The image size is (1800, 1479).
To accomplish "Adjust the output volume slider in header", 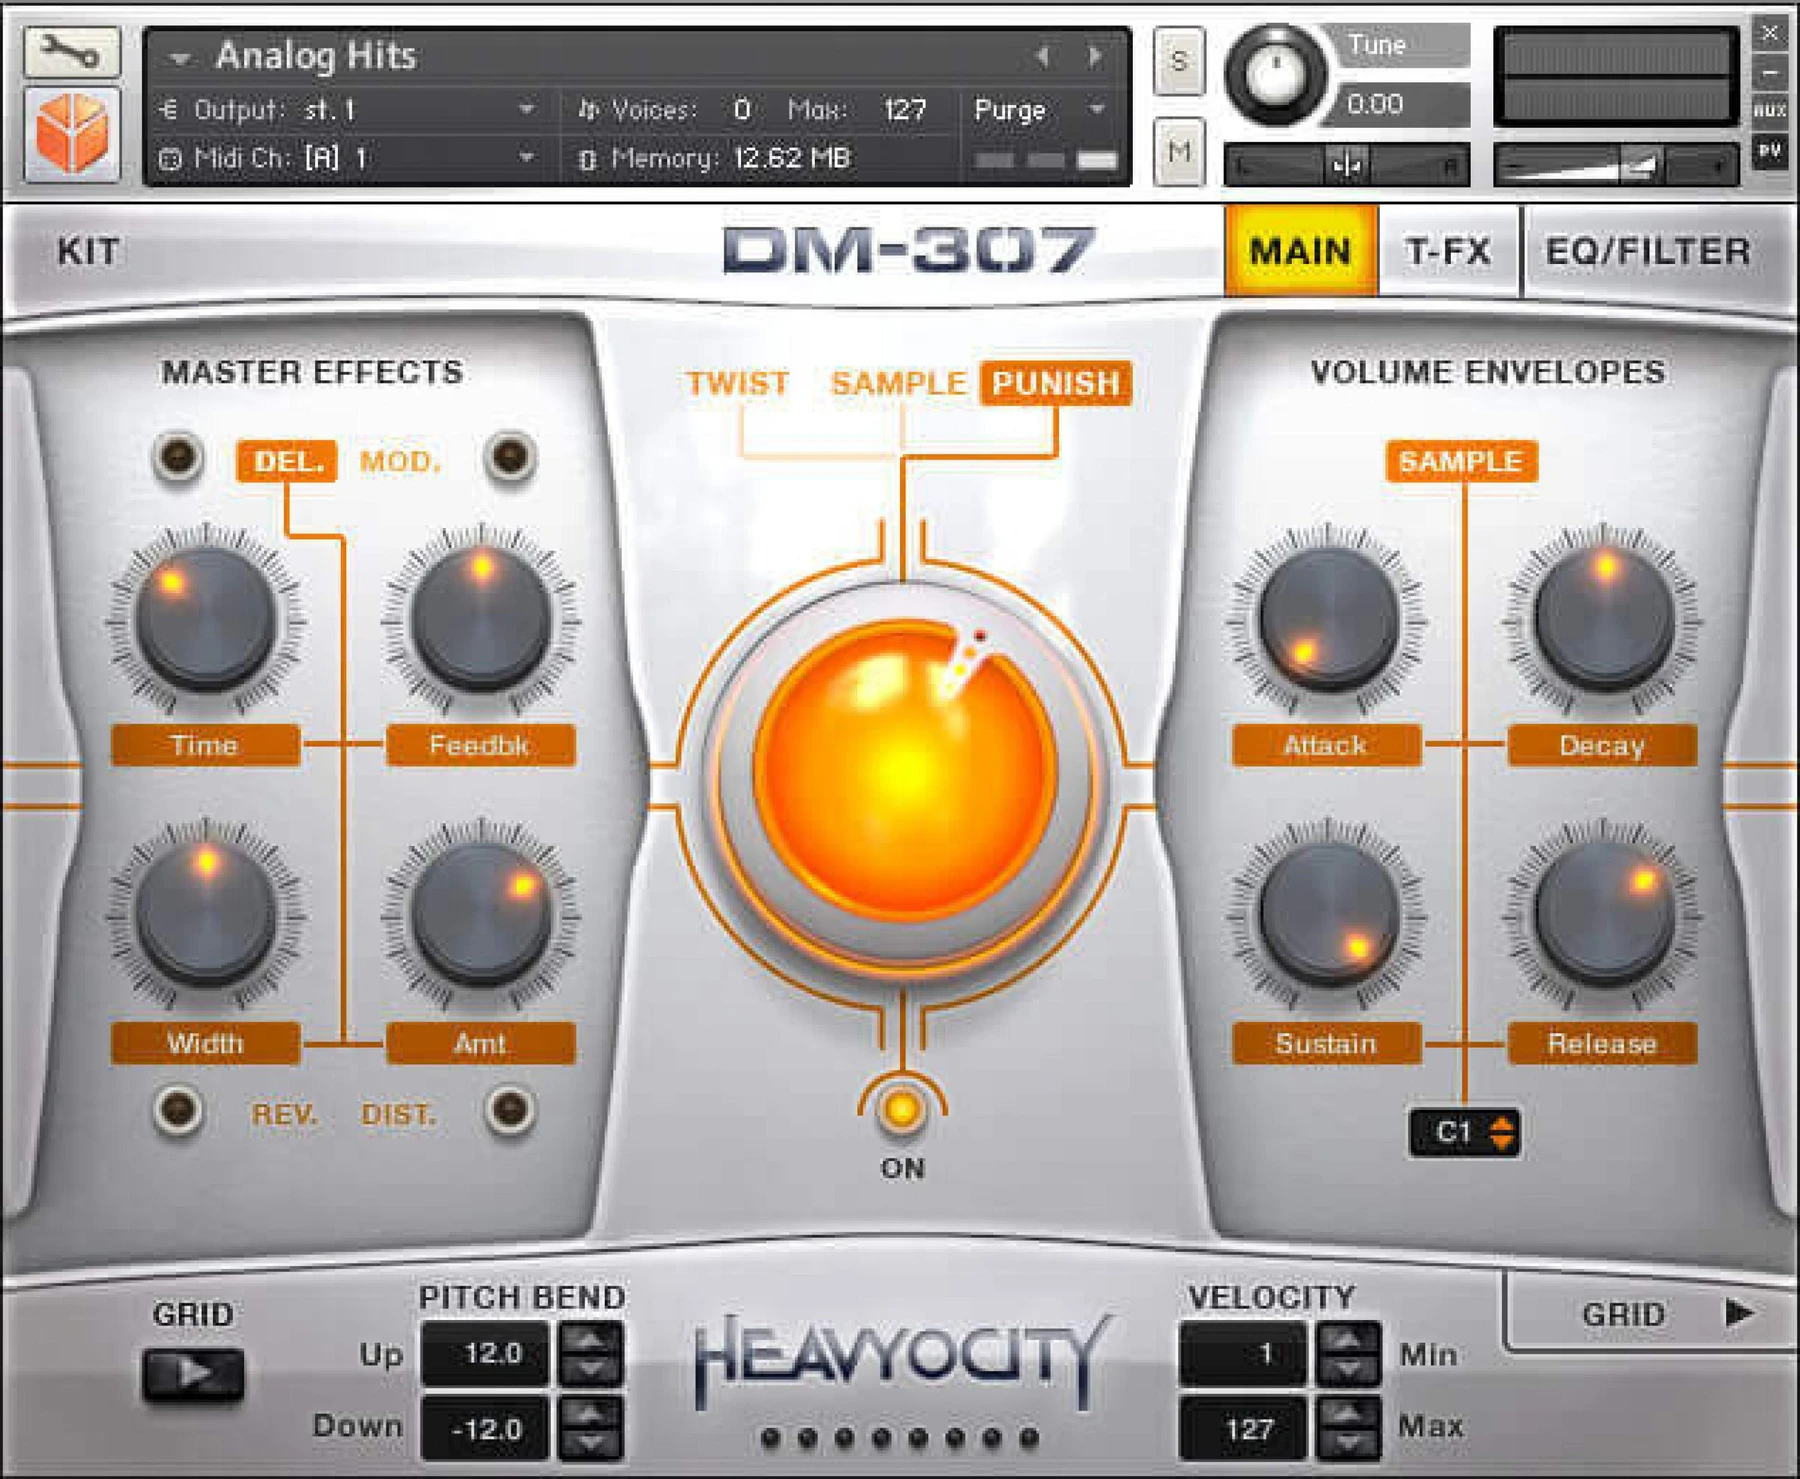I will [1616, 165].
